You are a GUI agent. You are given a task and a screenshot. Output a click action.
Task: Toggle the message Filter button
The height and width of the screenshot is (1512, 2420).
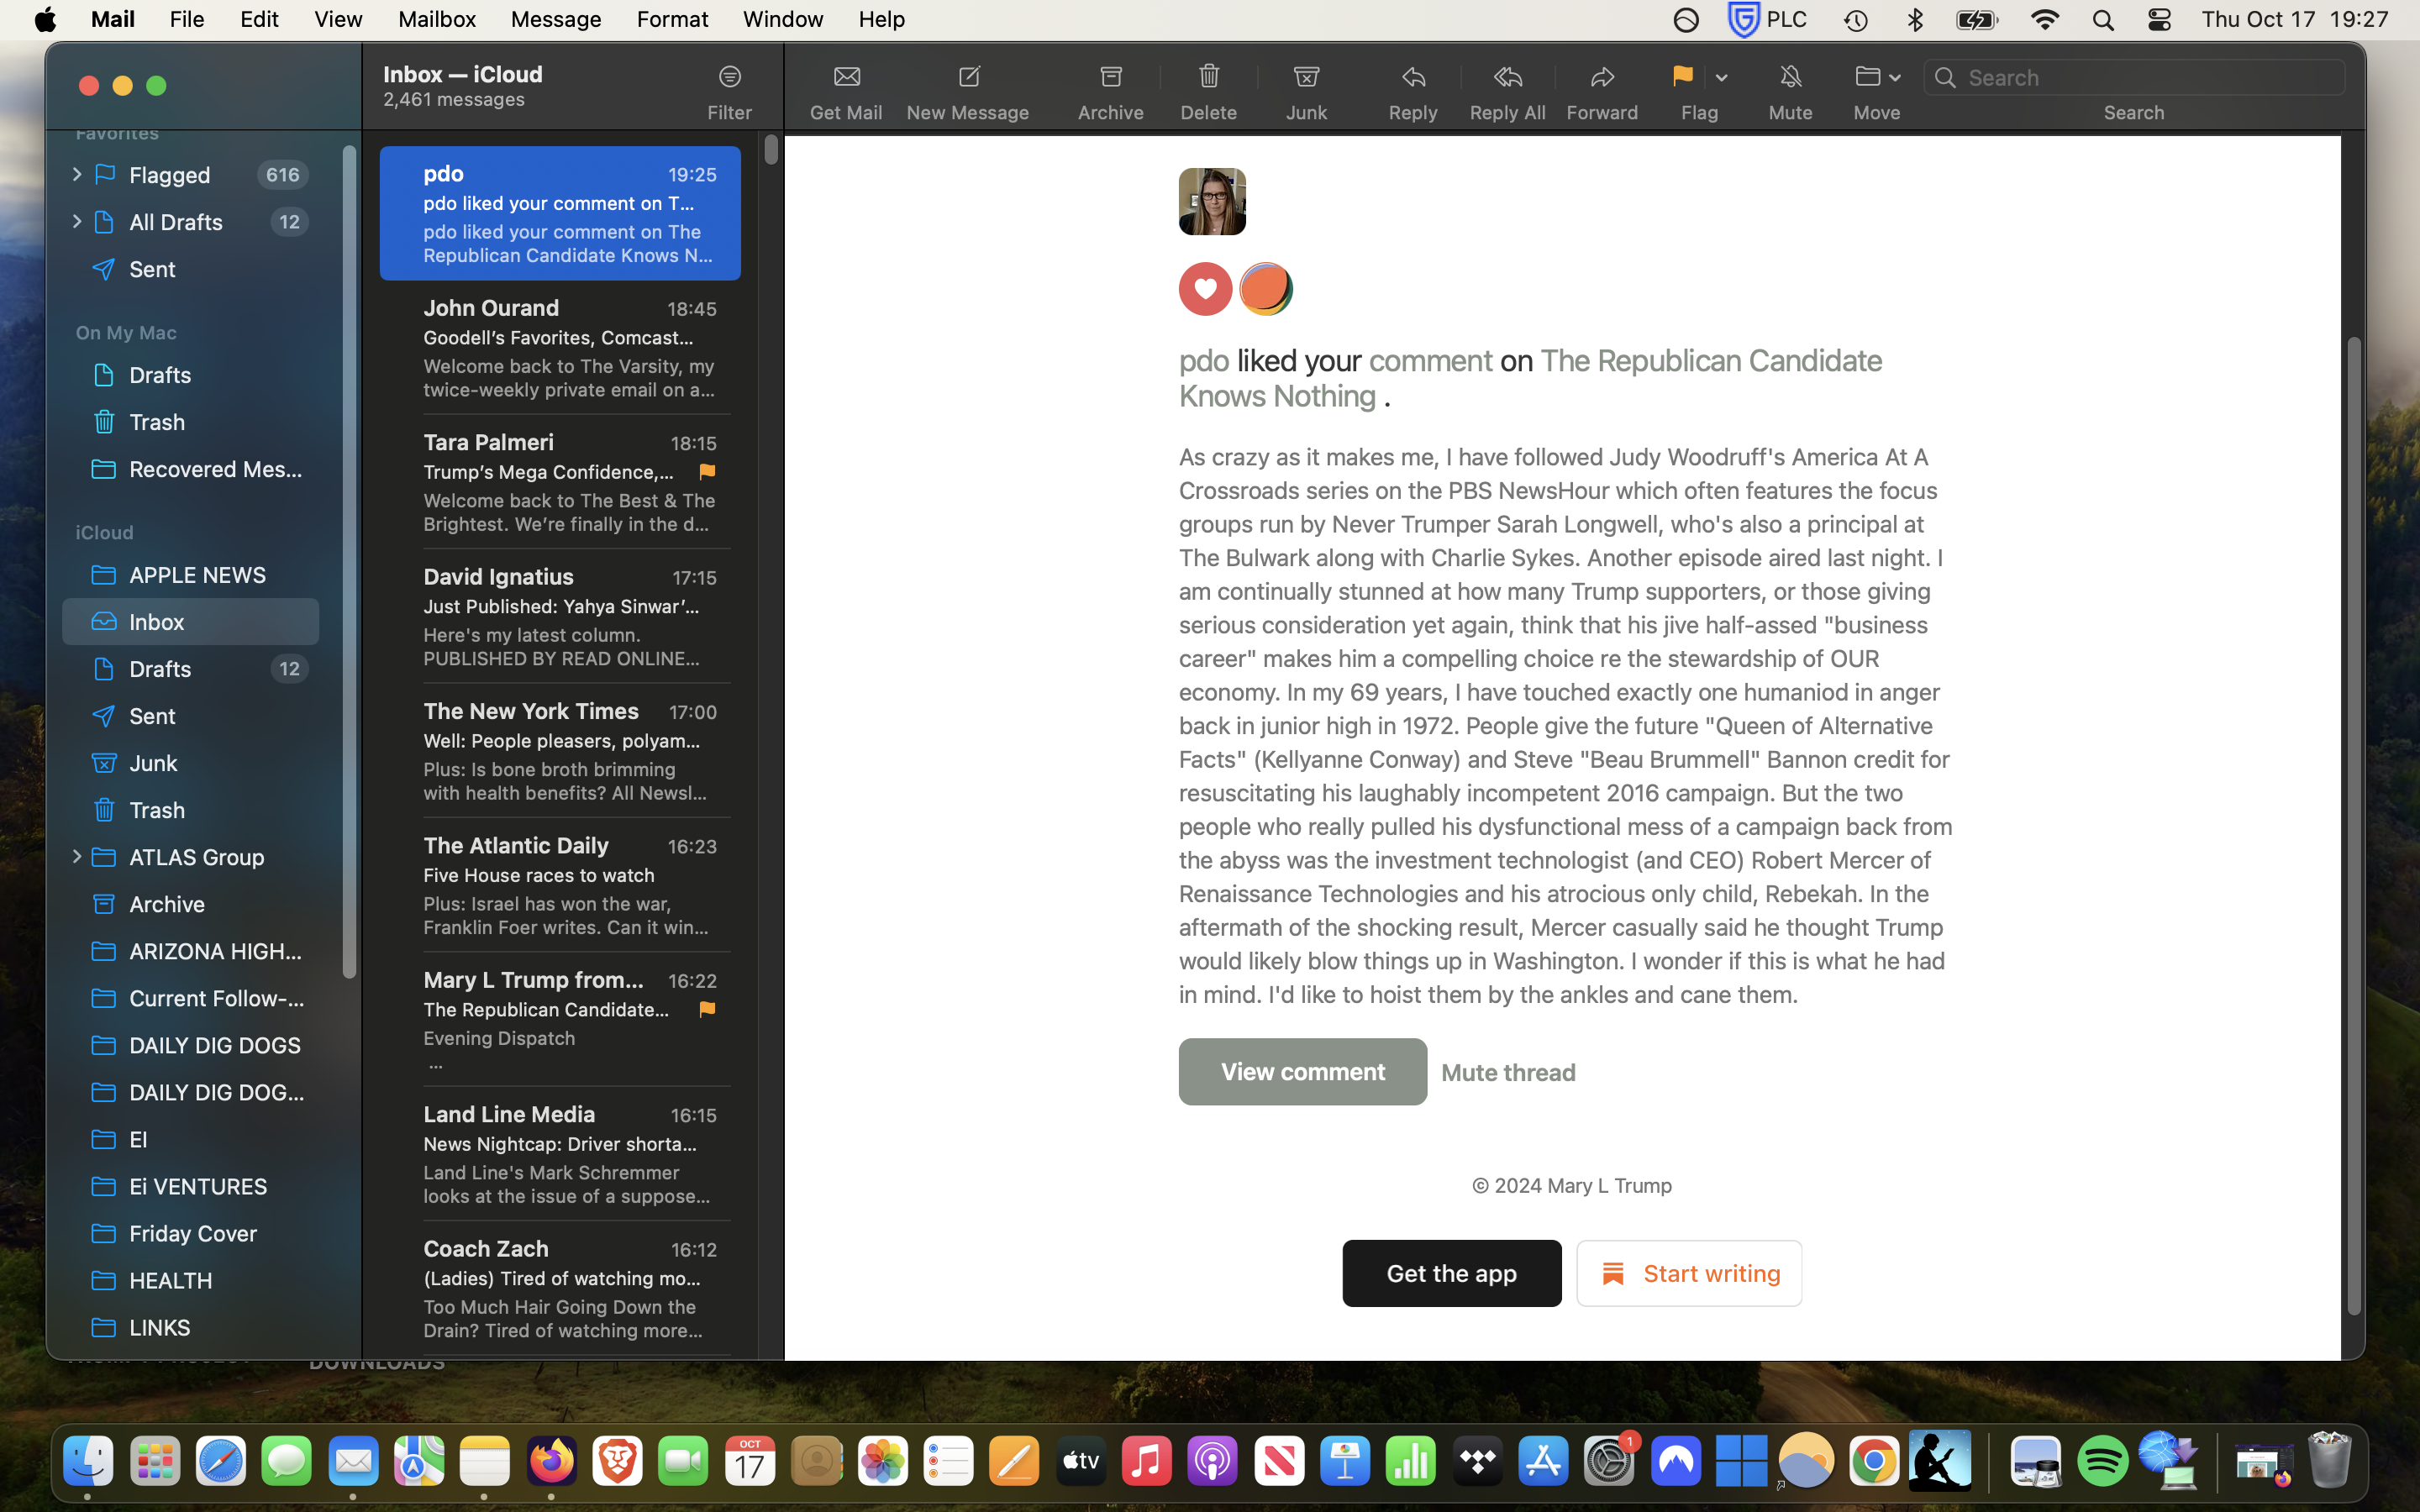point(729,77)
